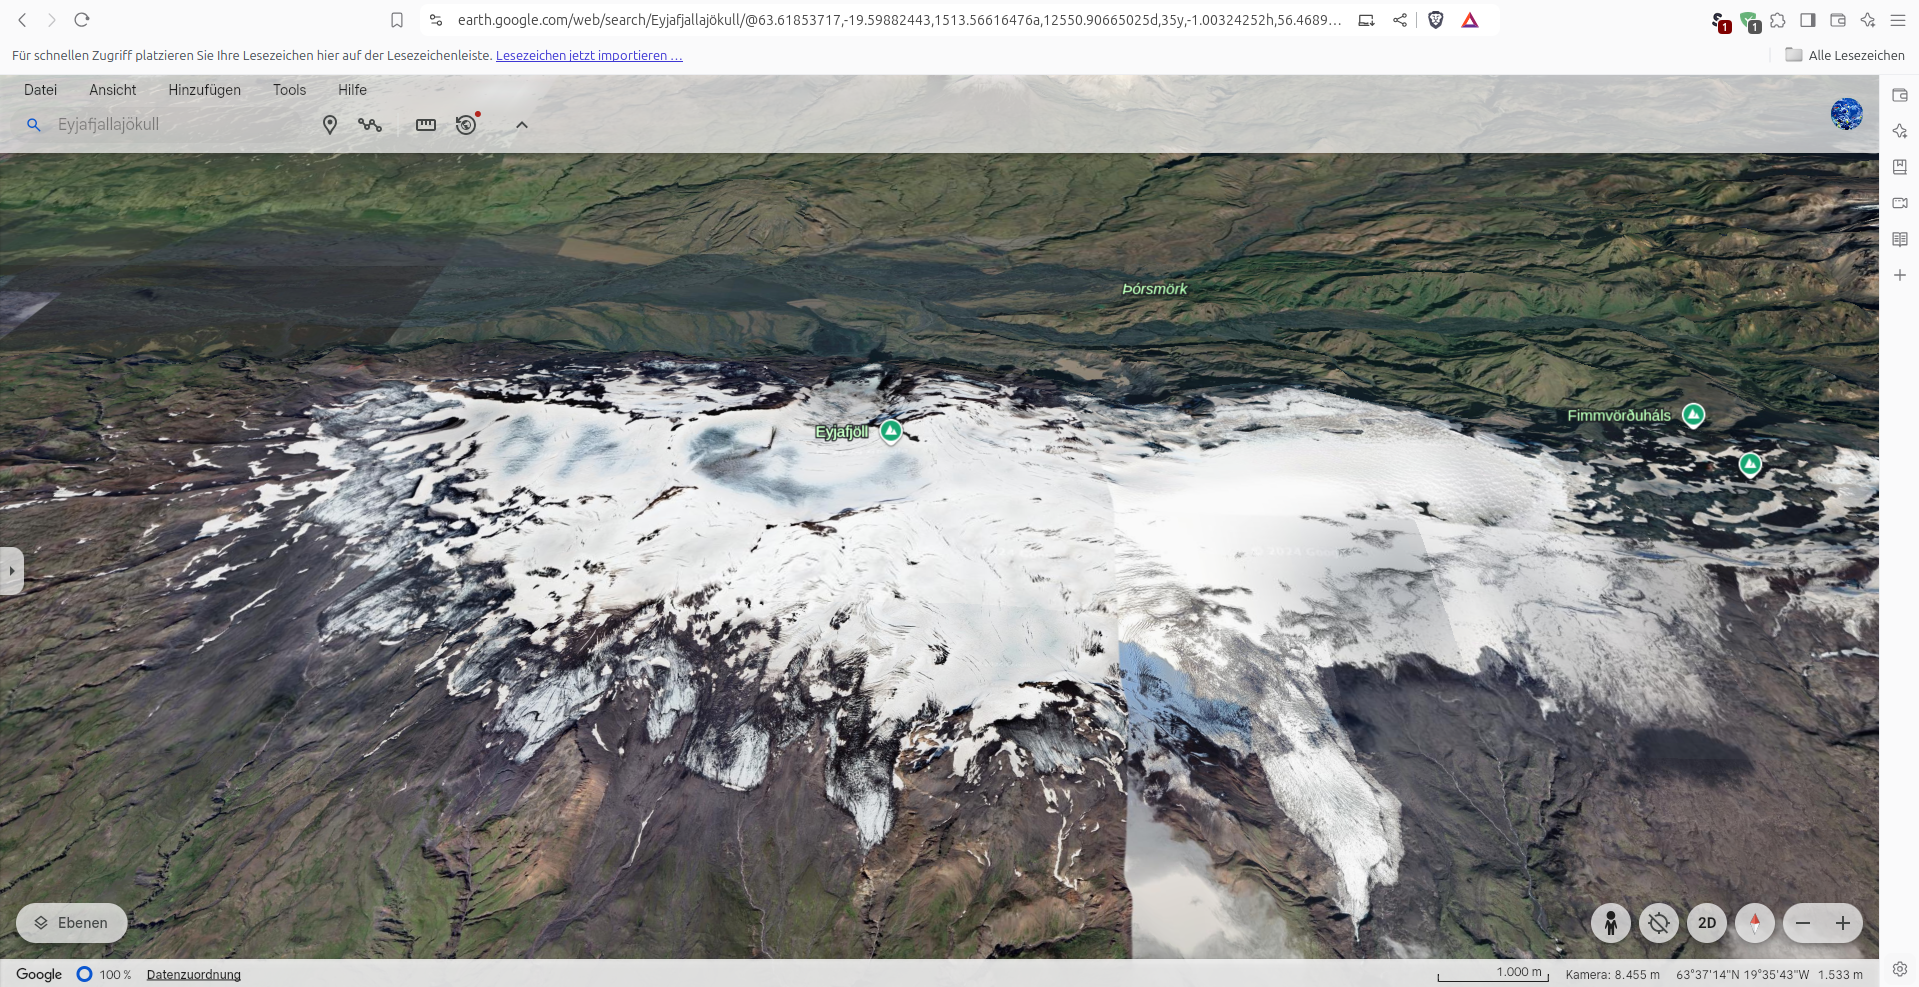Open the Datei menu
This screenshot has height=987, width=1919.
(x=40, y=90)
